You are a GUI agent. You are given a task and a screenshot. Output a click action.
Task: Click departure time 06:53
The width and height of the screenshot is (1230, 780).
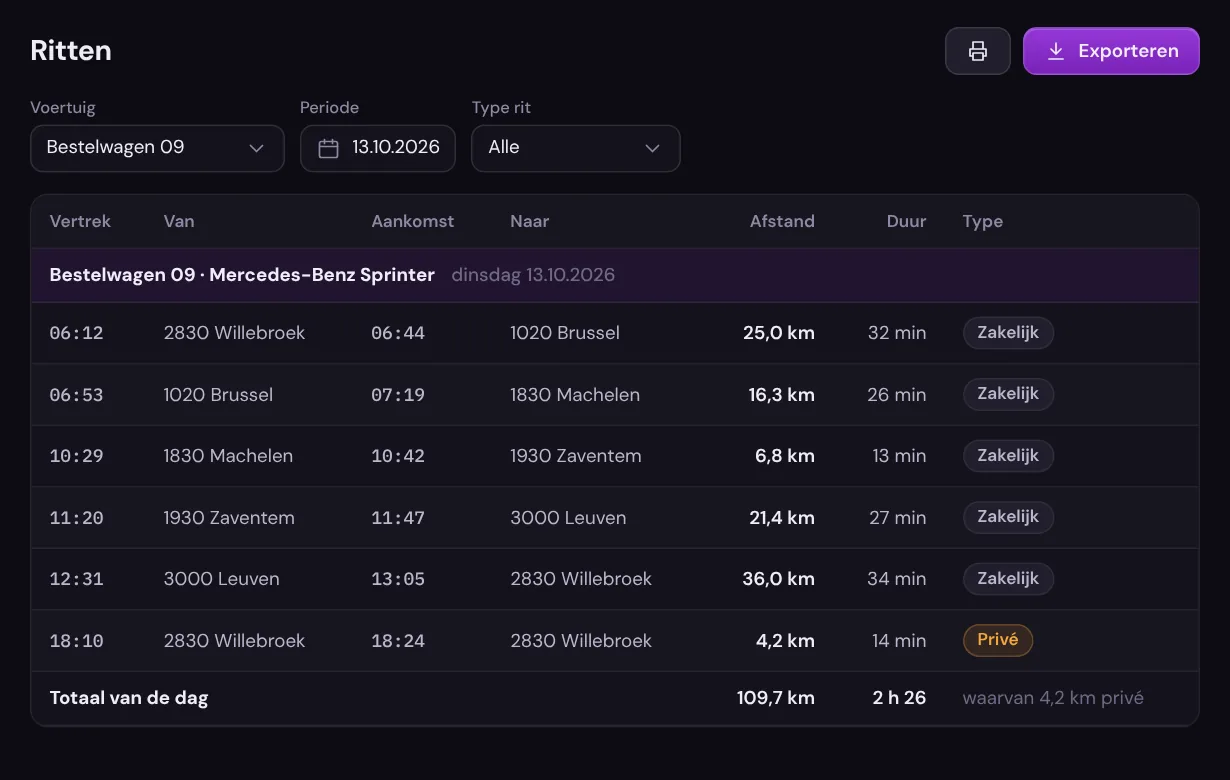tap(77, 395)
